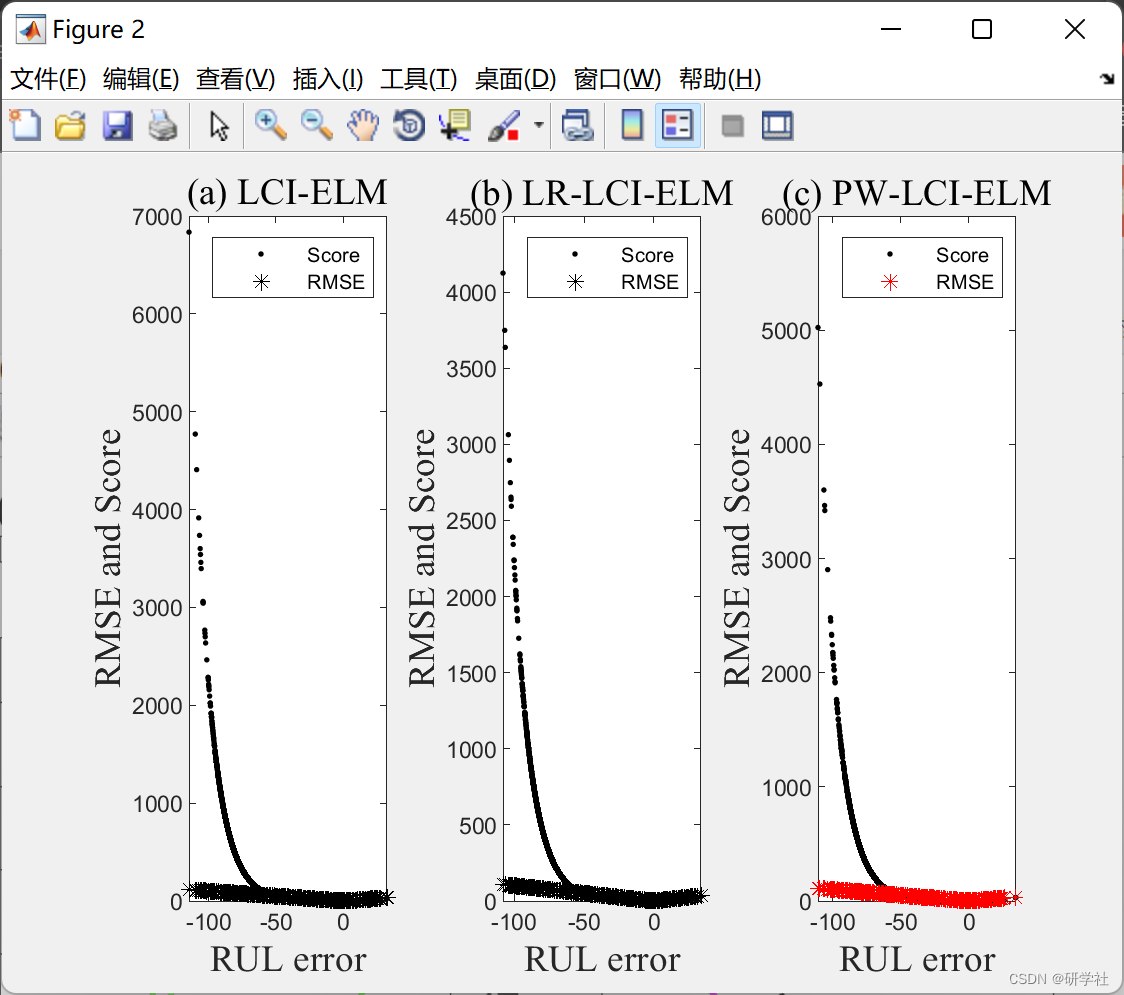1124x995 pixels.
Task: Open the 插入(I) menu
Action: click(327, 79)
